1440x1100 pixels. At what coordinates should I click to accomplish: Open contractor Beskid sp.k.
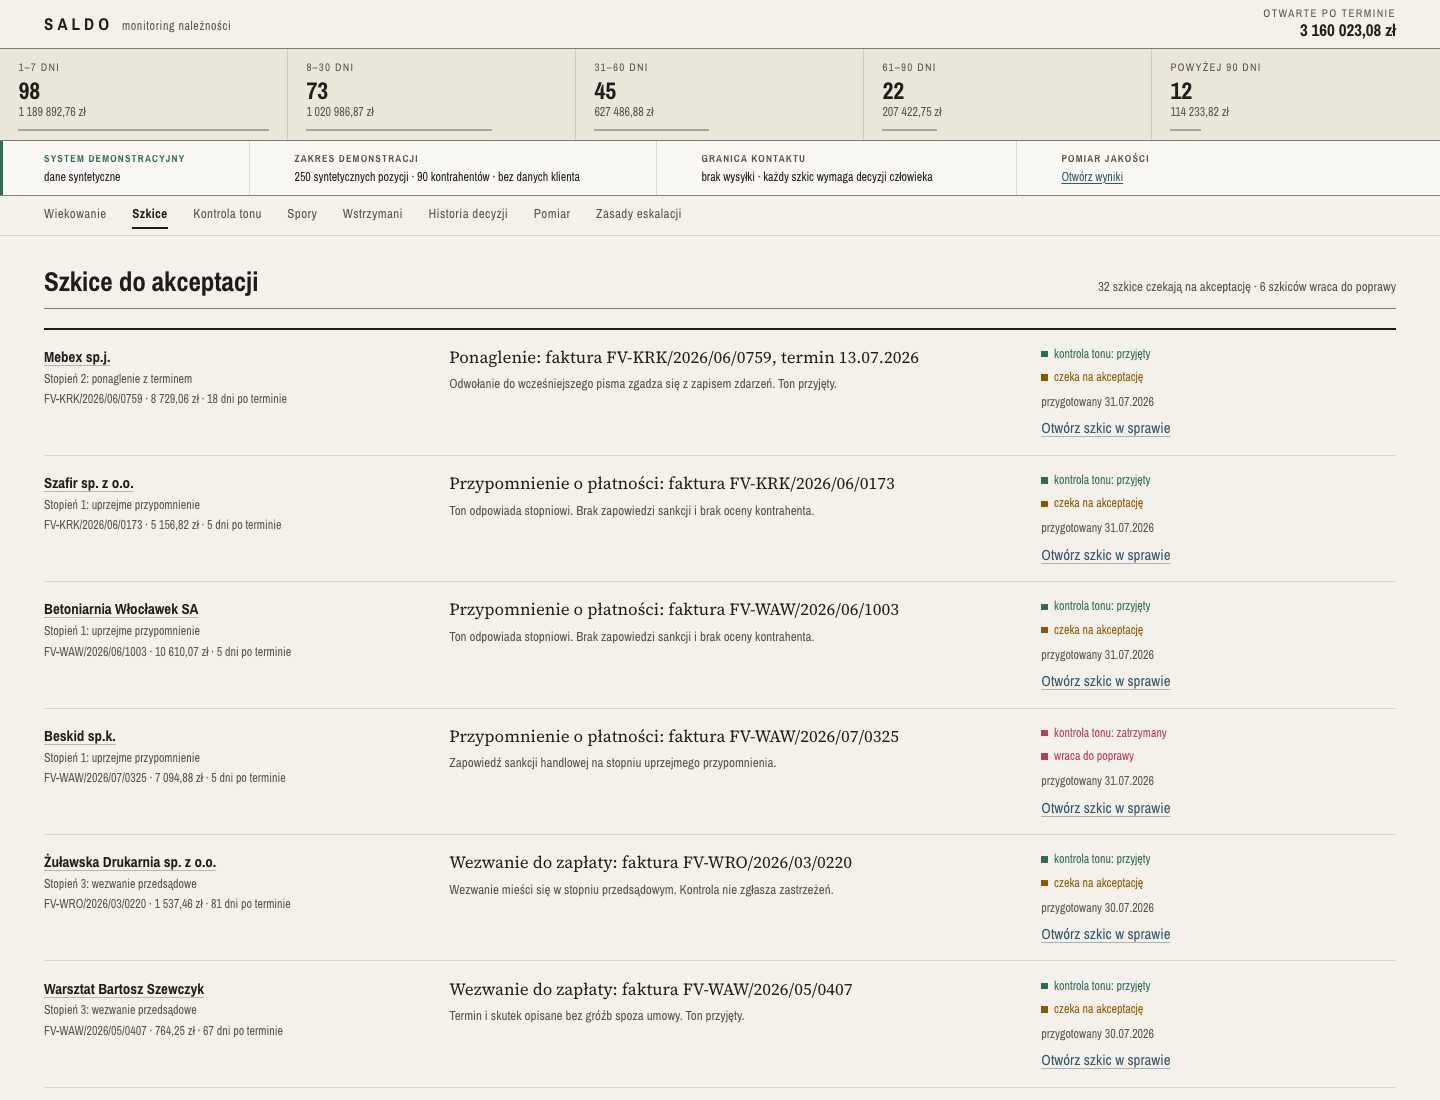(80, 736)
